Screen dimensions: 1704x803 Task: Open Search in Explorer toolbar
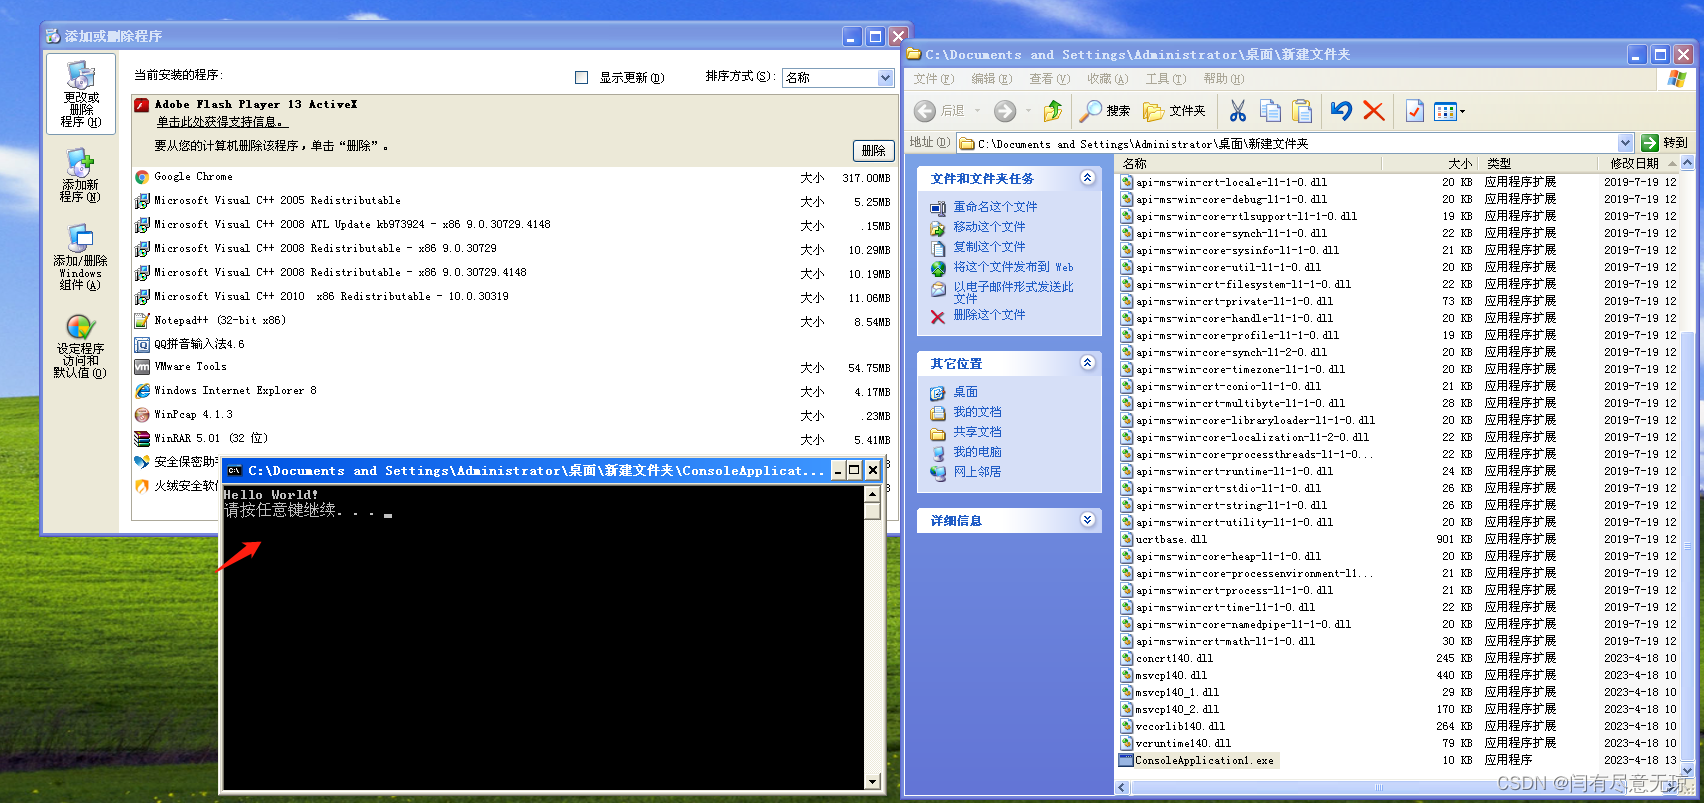click(1105, 111)
